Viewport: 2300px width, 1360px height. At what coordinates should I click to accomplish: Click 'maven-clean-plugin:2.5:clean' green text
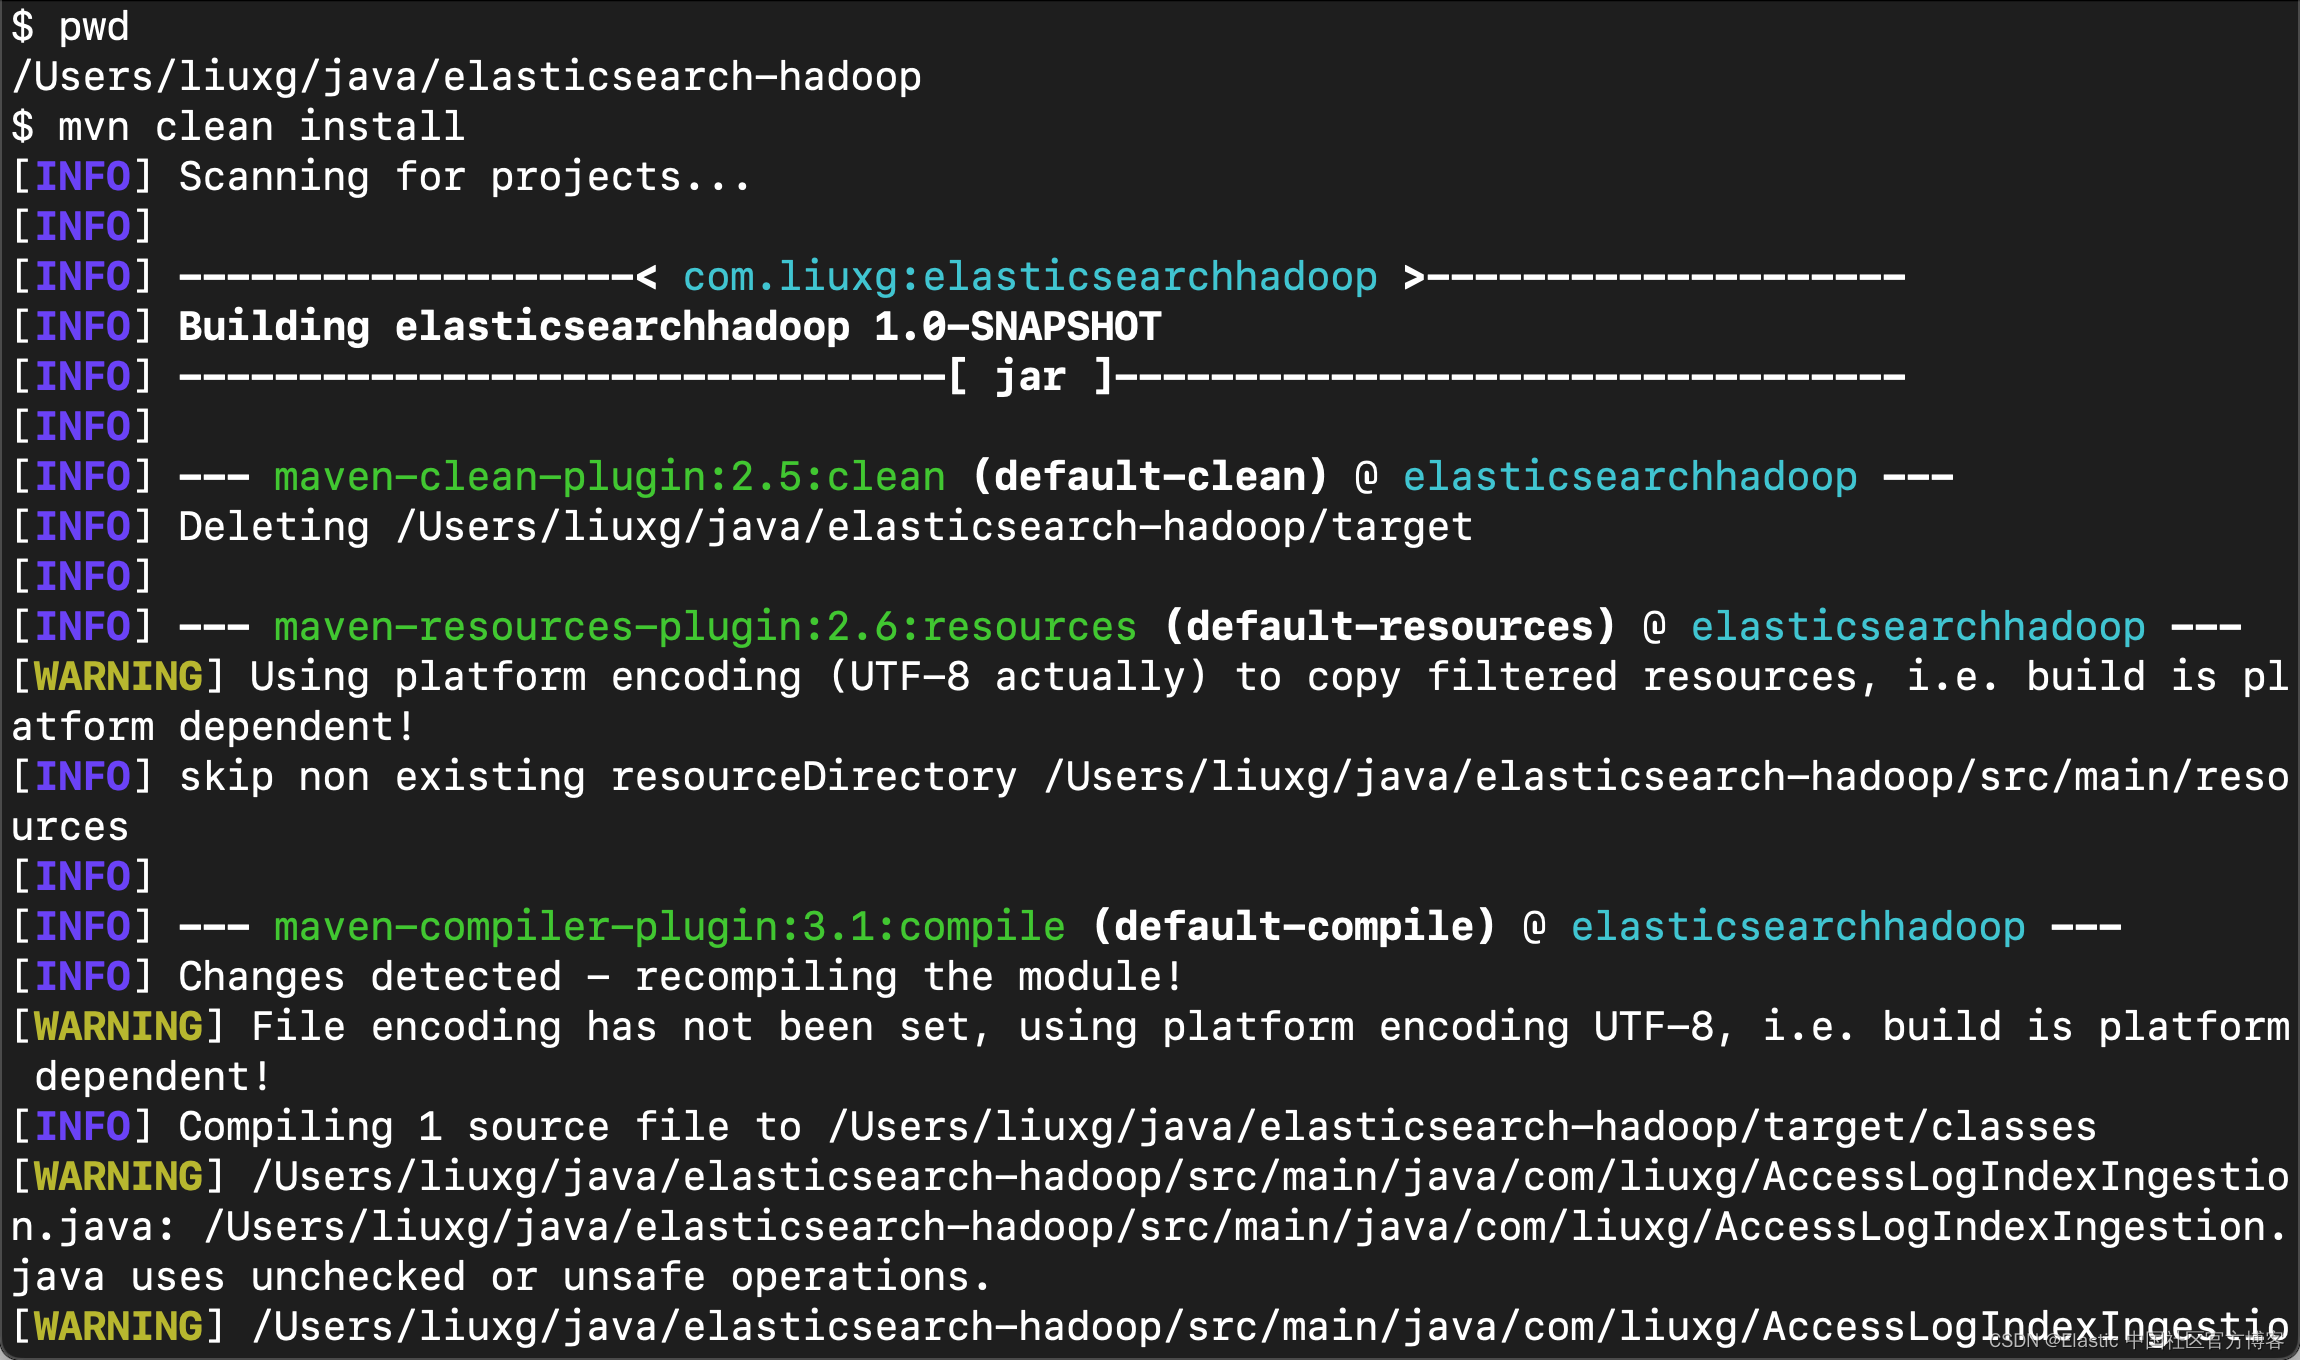tap(609, 477)
